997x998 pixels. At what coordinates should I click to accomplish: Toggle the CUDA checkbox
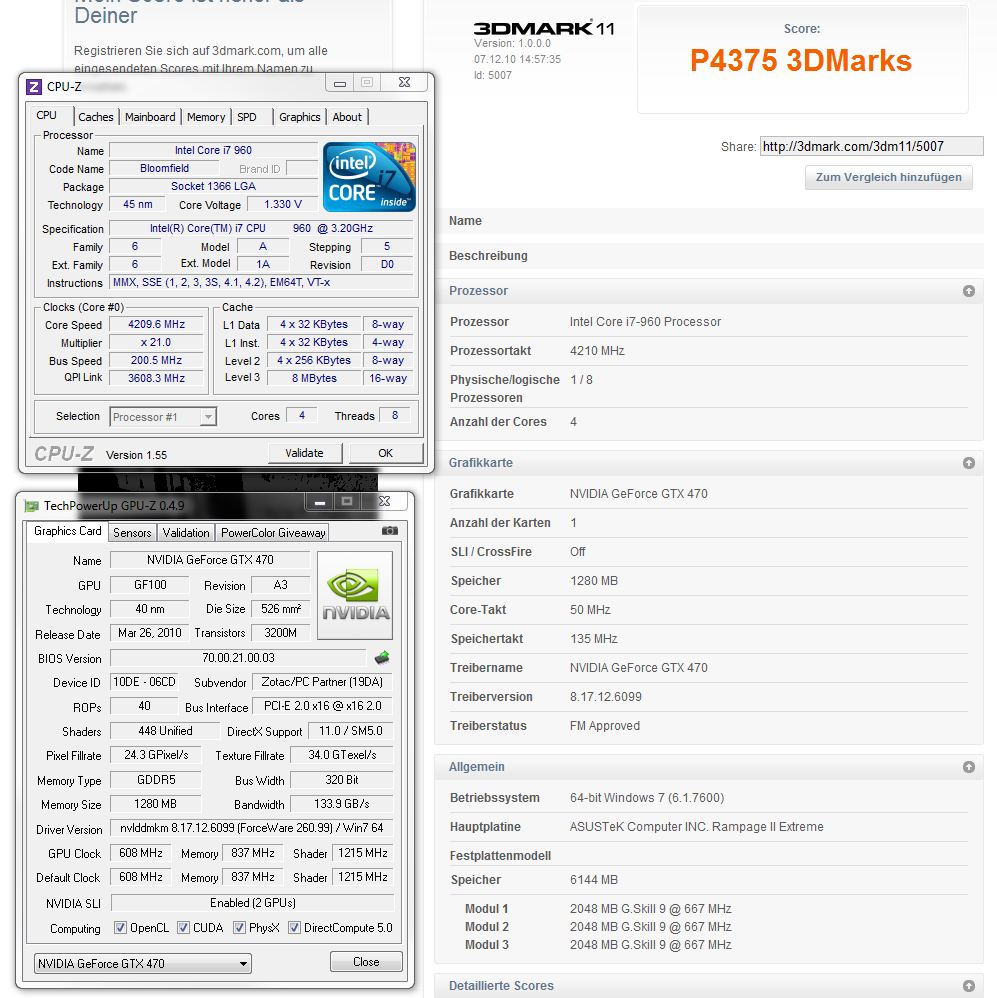coord(184,928)
